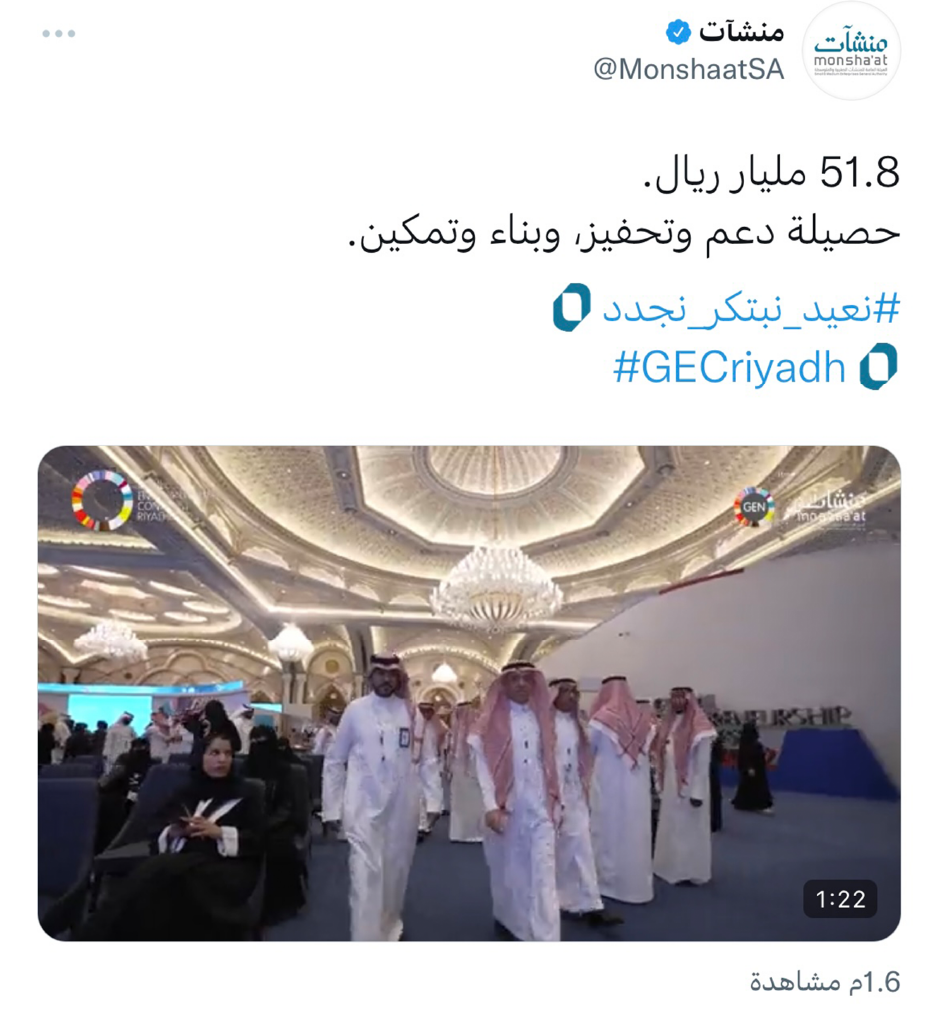
Task: Open the #GECriyadh hashtag
Action: pos(730,367)
